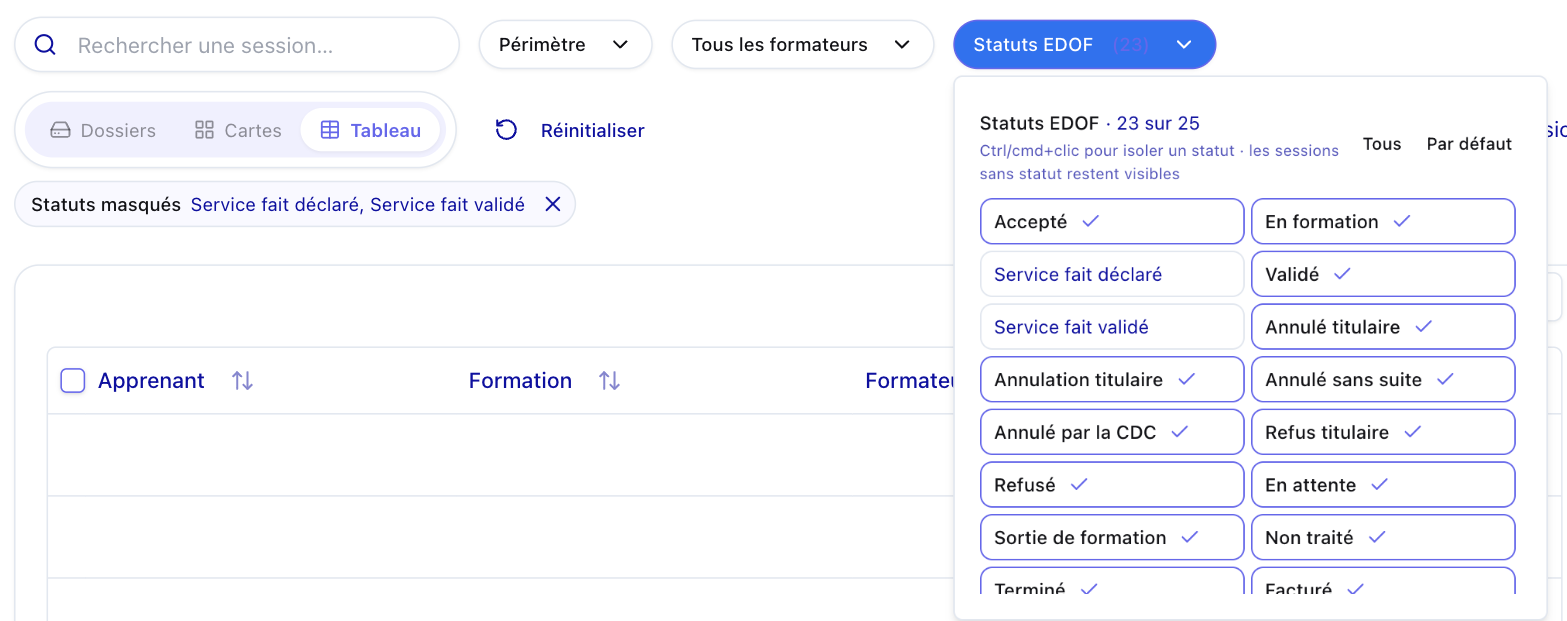
Task: Click the chevron in the Périmètre dropdown
Action: coord(620,45)
